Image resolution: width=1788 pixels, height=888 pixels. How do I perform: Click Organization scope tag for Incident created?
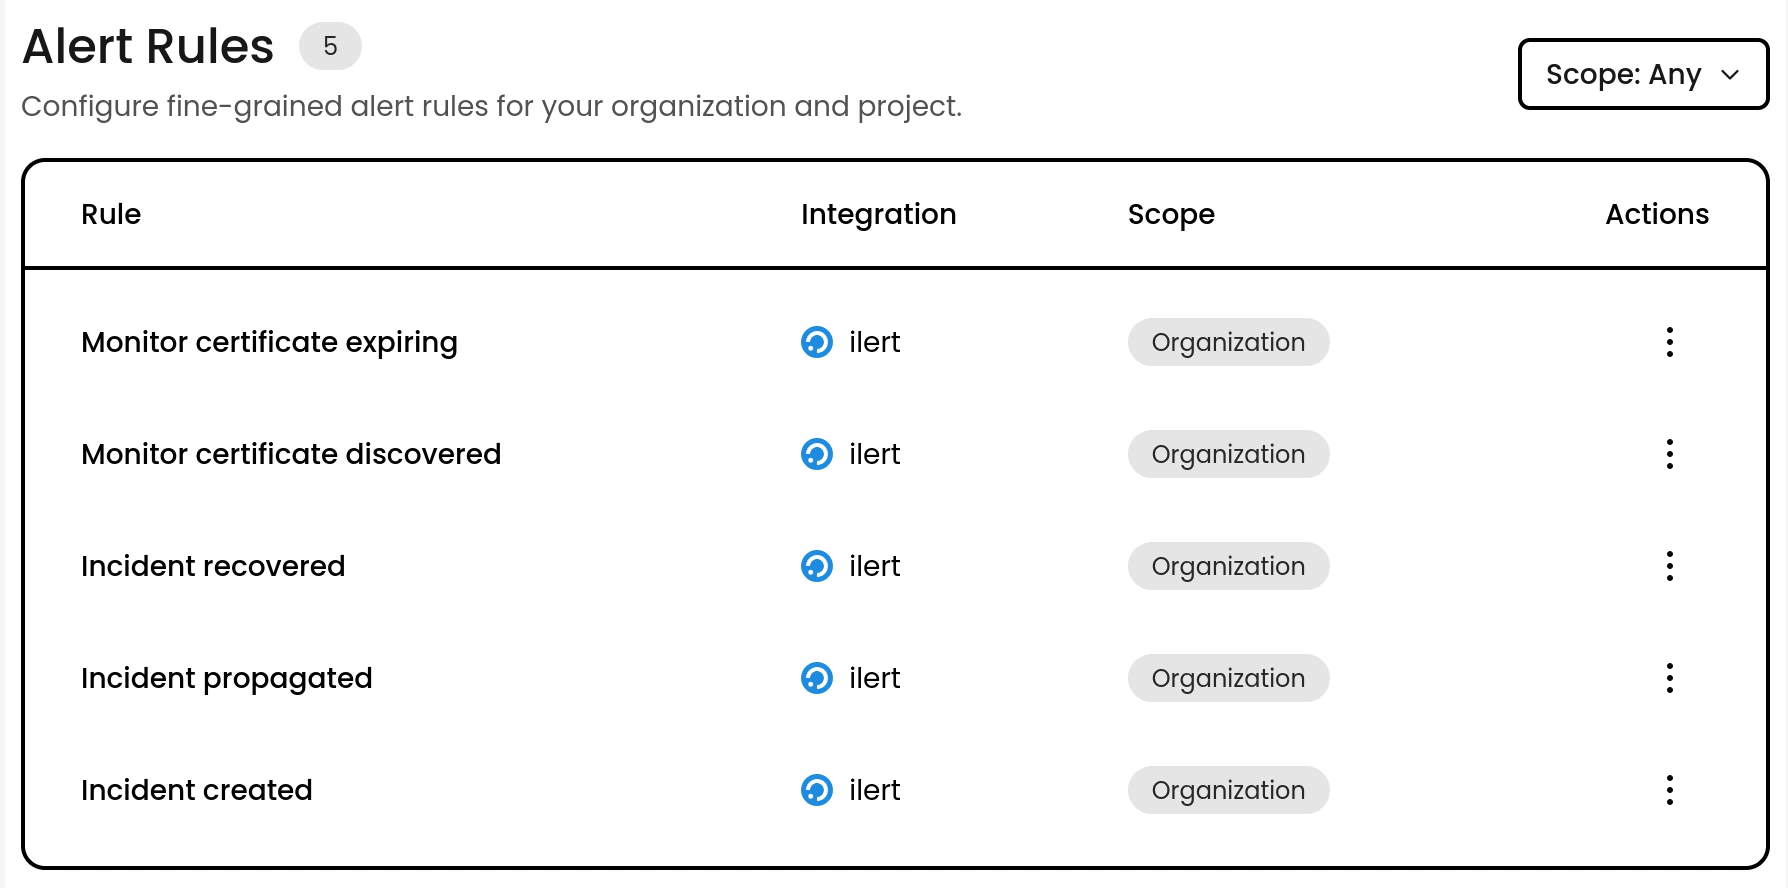tap(1228, 790)
